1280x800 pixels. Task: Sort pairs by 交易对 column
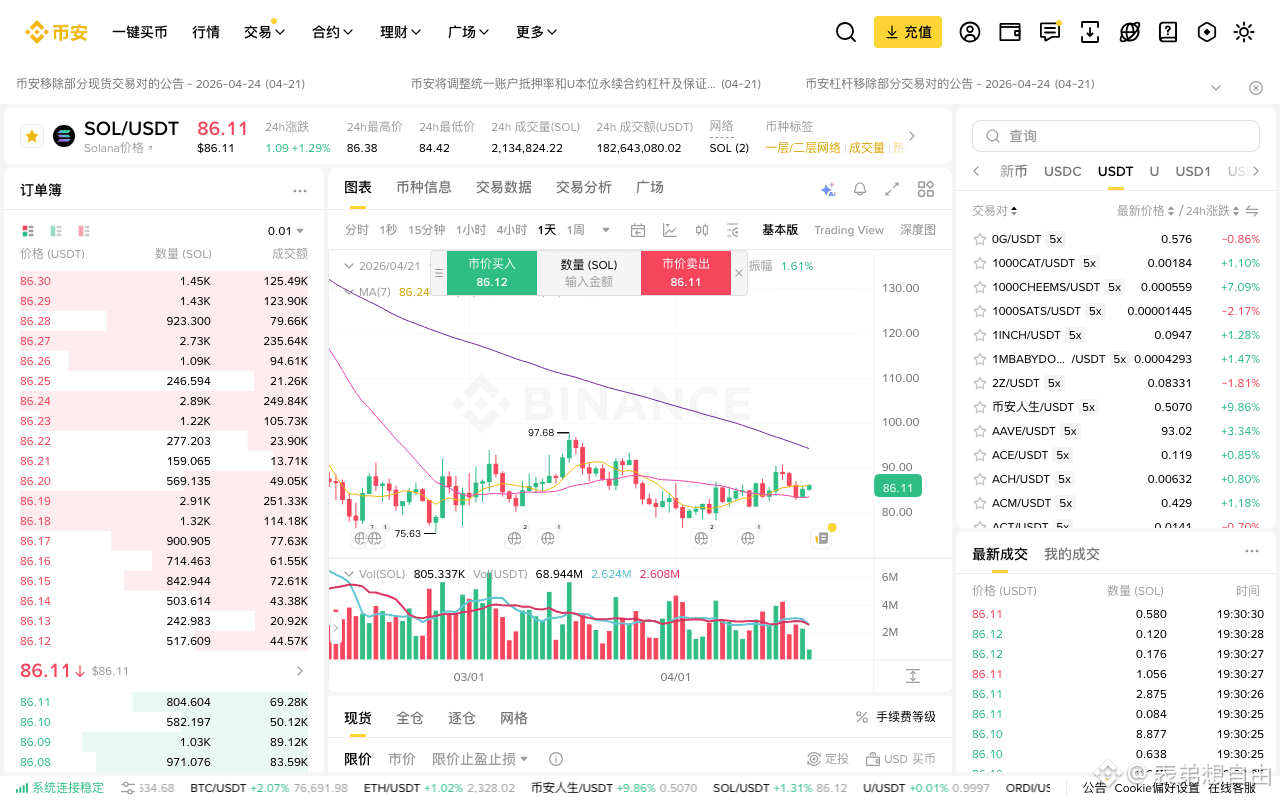pyautogui.click(x=995, y=211)
